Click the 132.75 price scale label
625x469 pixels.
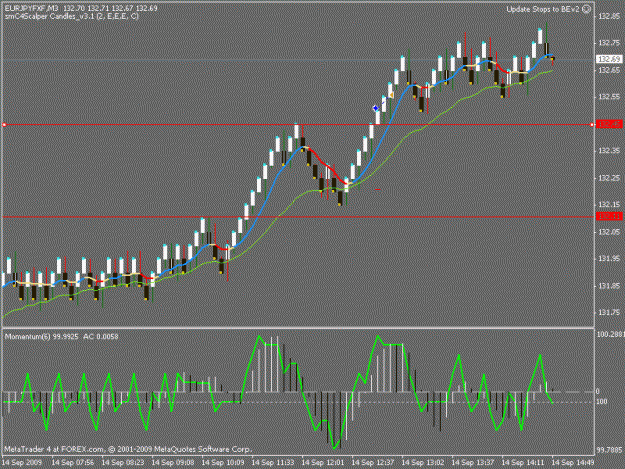click(x=609, y=43)
